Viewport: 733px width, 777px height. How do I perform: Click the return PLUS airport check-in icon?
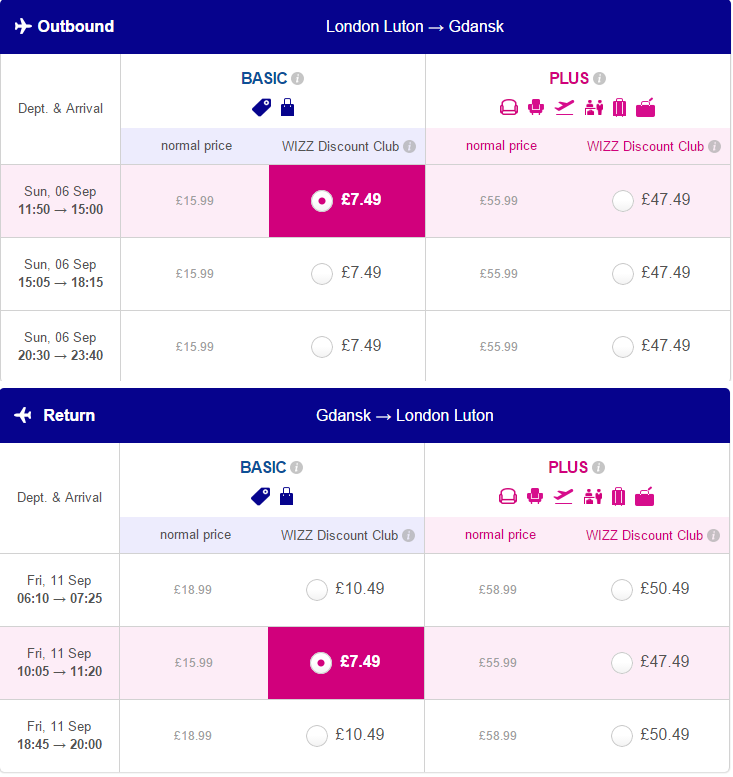point(593,496)
